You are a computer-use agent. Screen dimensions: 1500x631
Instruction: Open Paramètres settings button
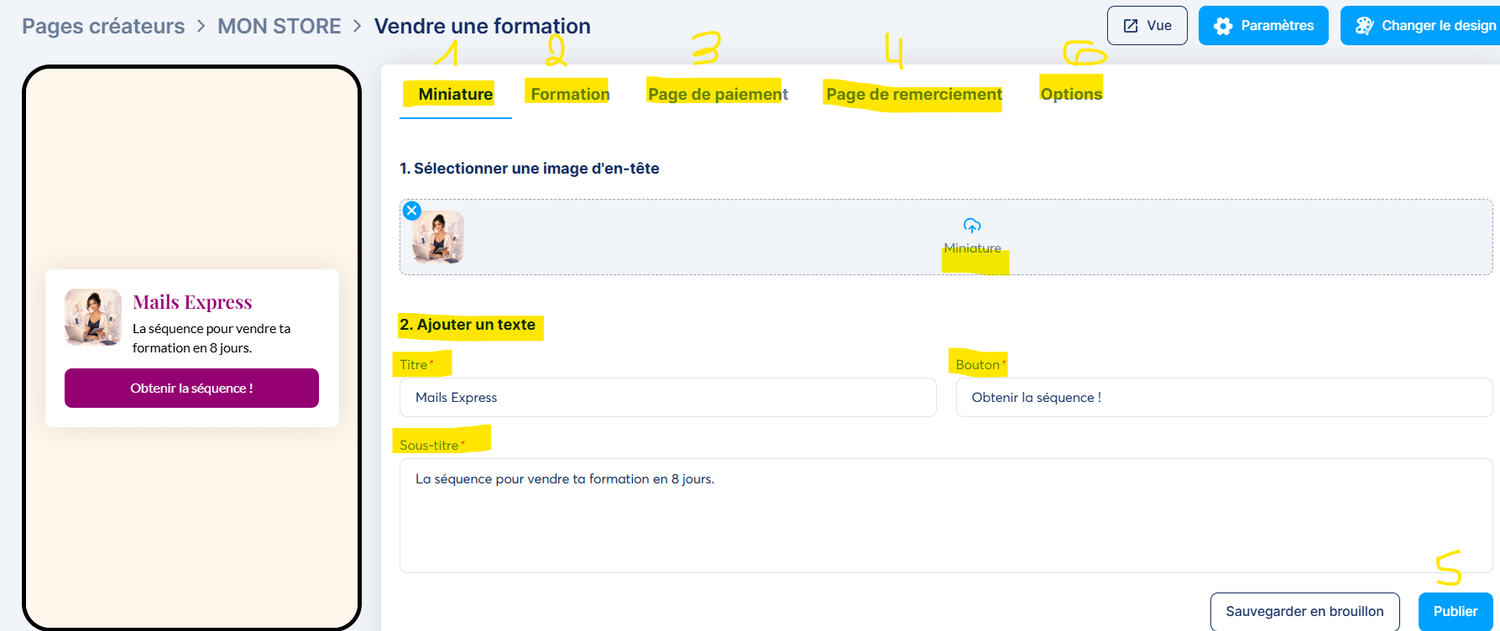[x=1263, y=26]
